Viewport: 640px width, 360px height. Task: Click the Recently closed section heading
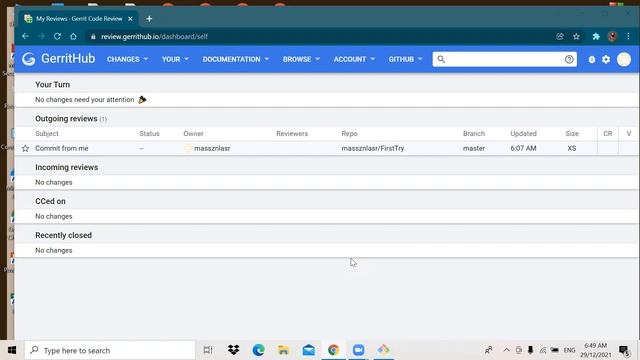(63, 236)
